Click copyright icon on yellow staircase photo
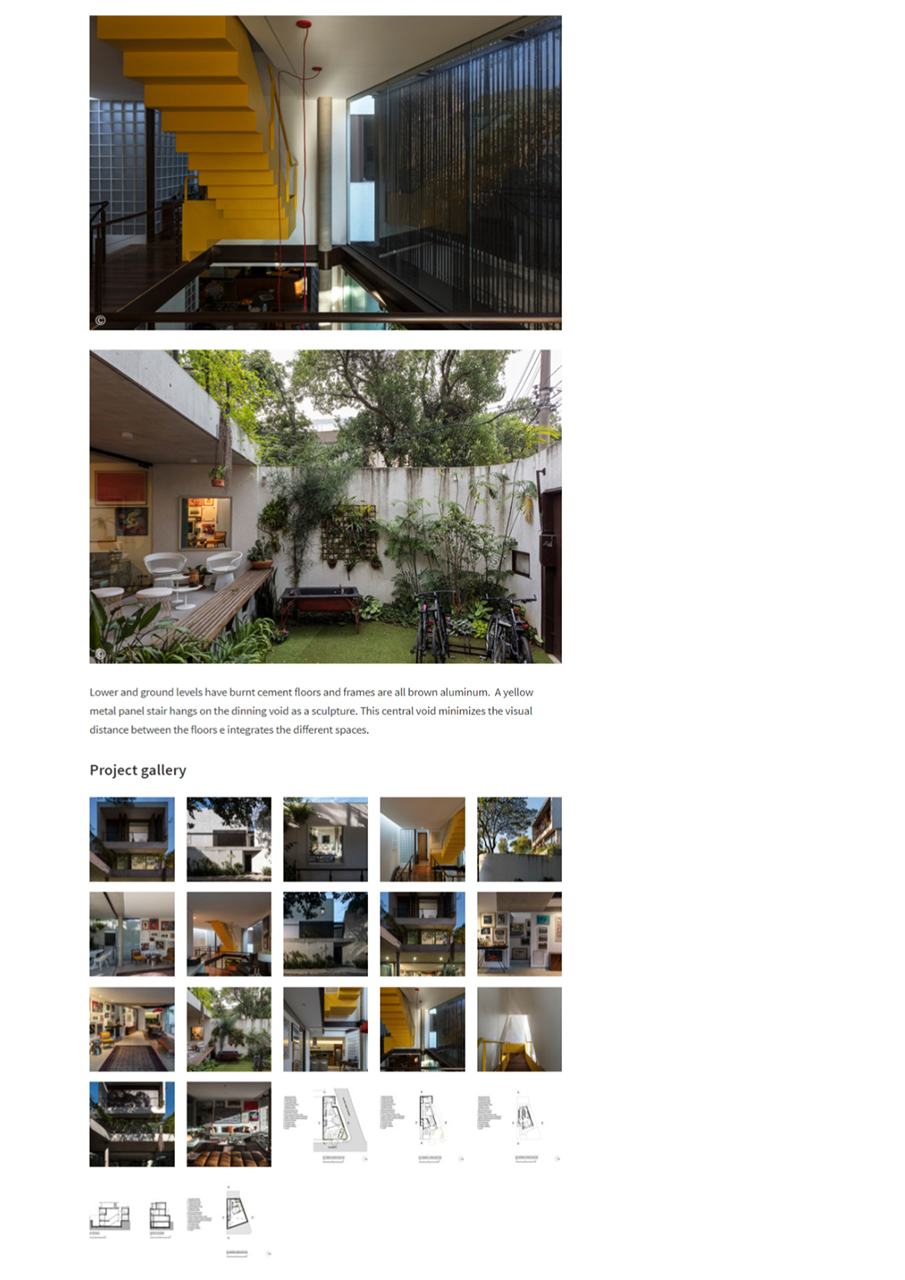This screenshot has height=1280, width=905. pos(100,320)
